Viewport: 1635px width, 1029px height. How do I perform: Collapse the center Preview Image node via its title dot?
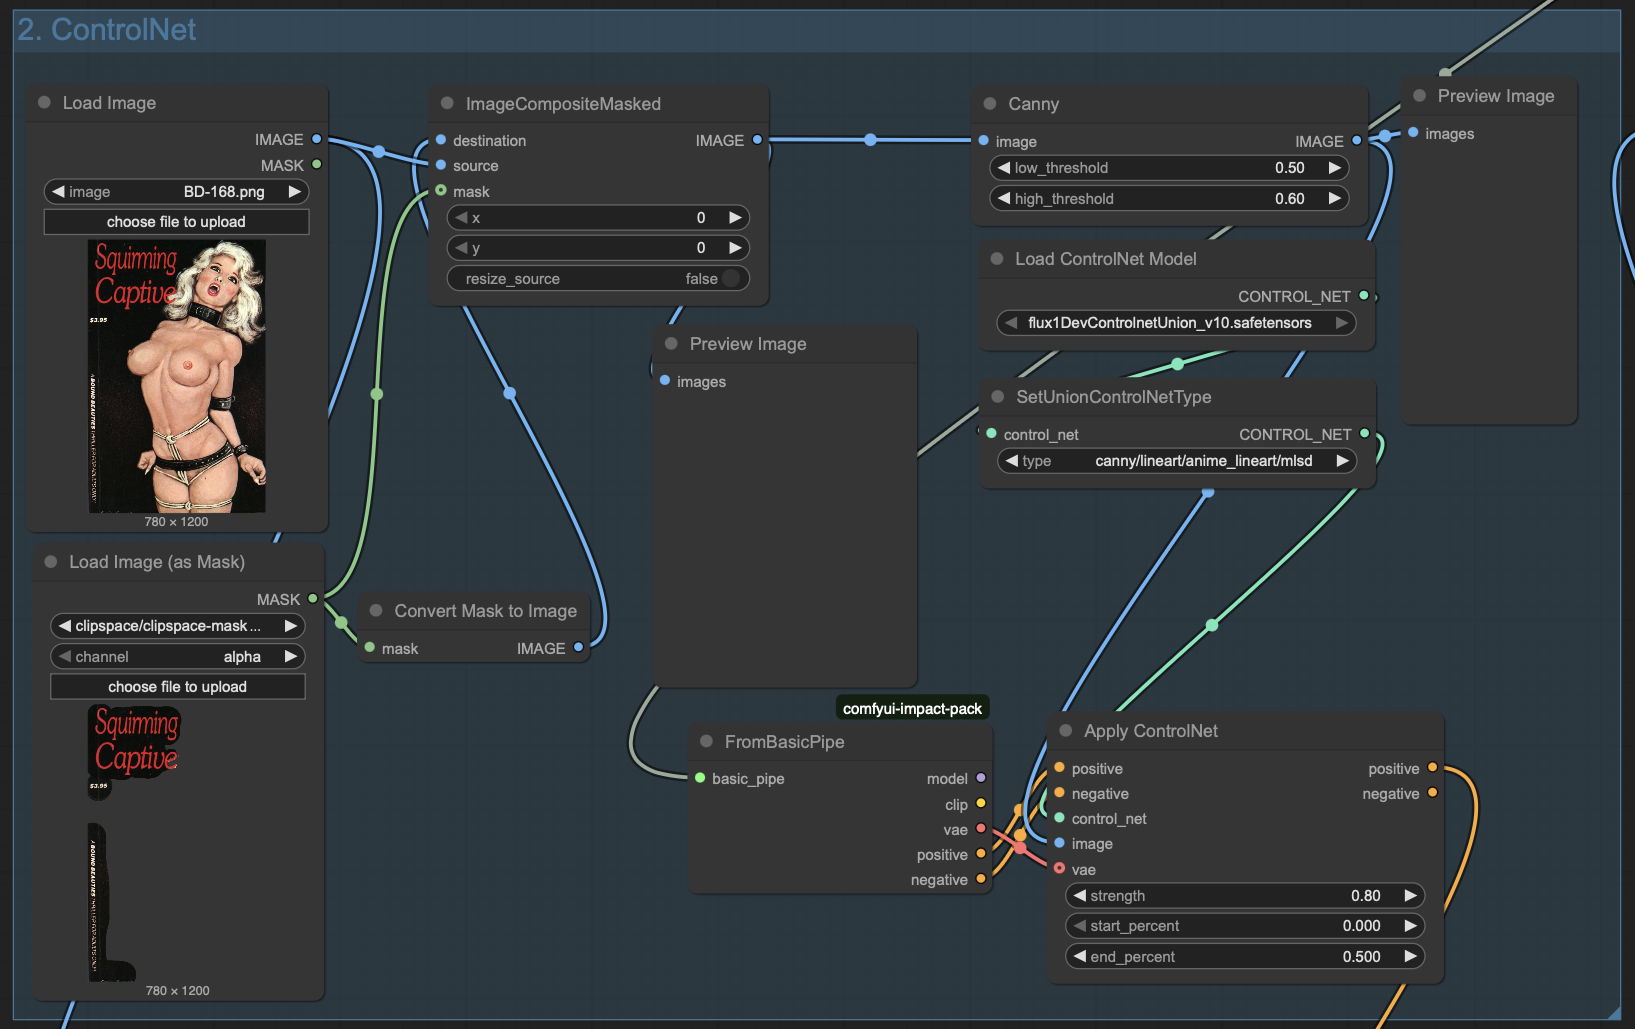[x=671, y=343]
